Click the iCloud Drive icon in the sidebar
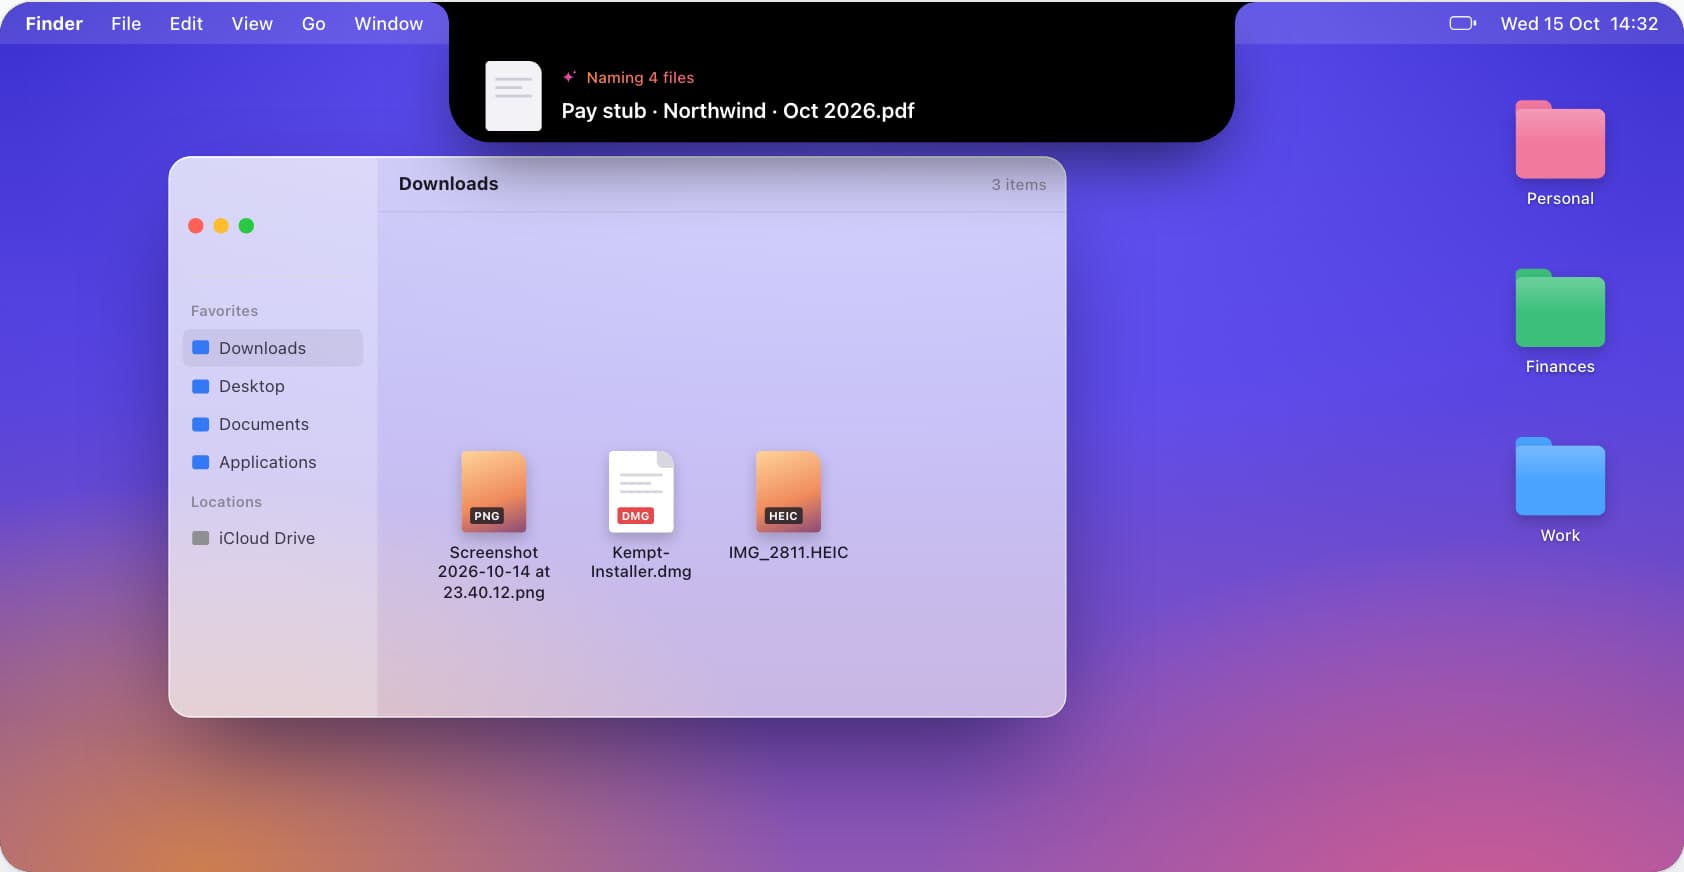This screenshot has width=1684, height=872. click(x=200, y=538)
